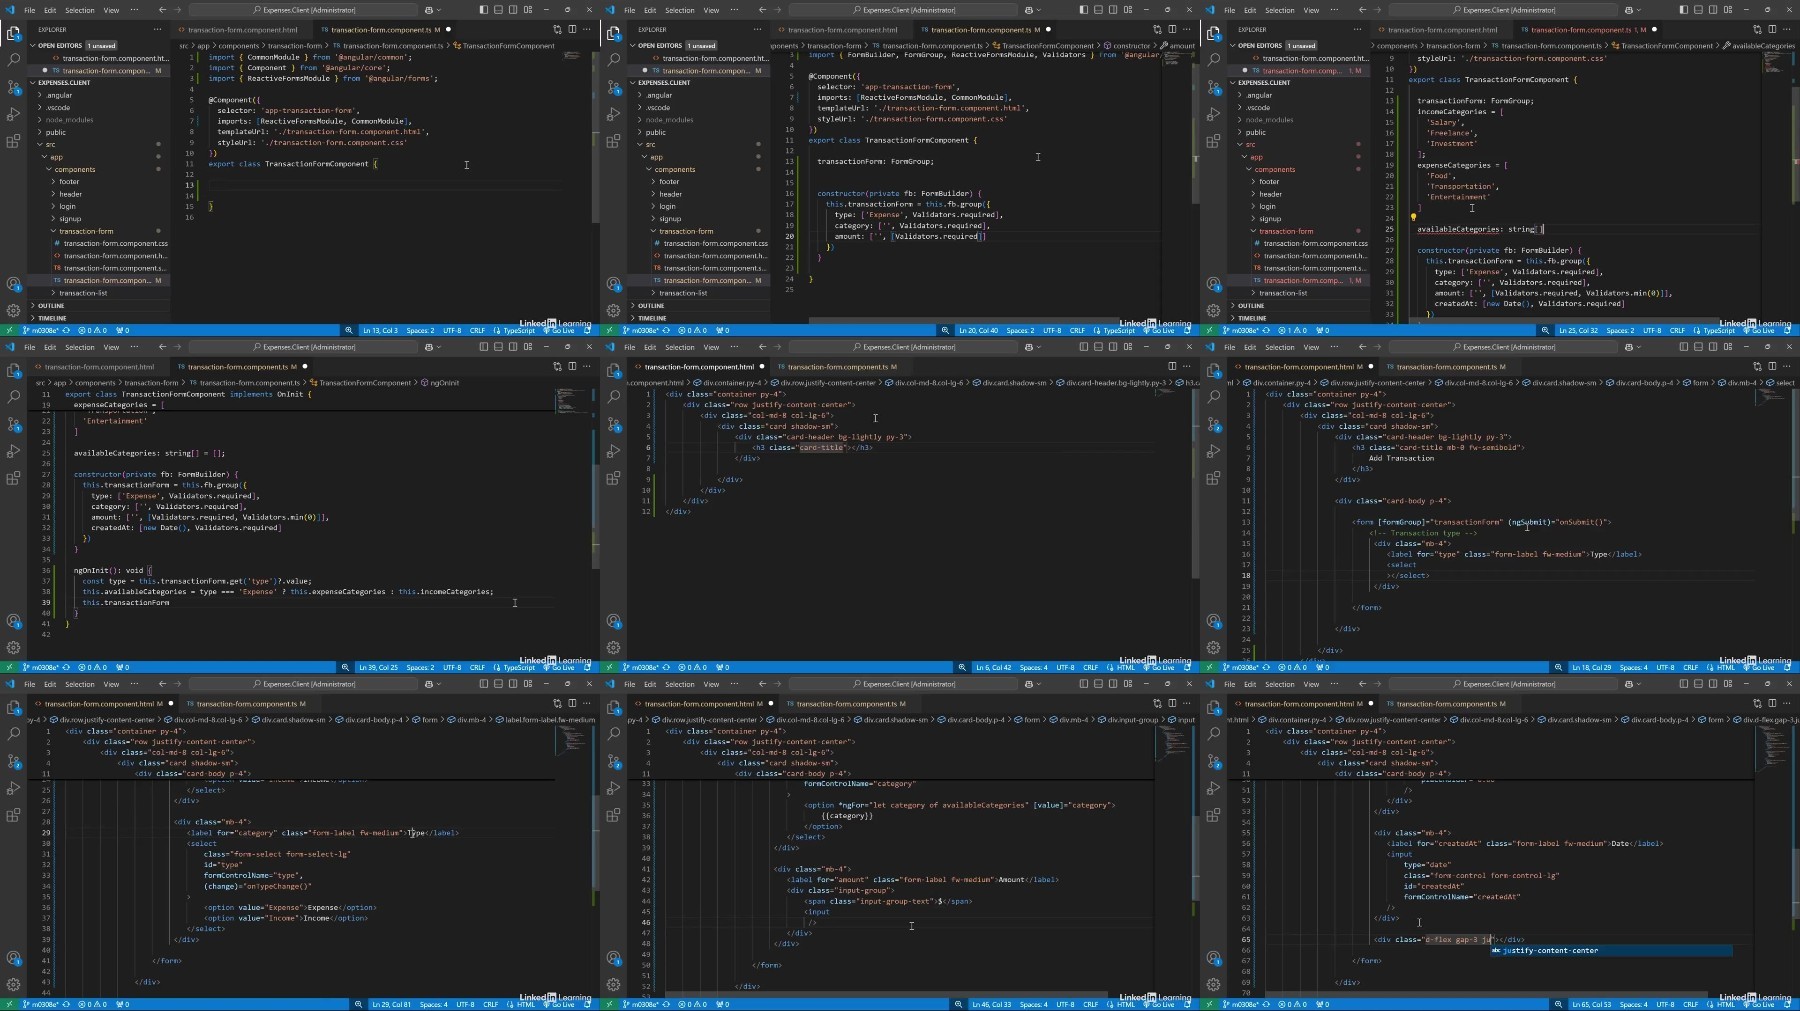Open Selection menu in window showing Ln 6, Col 42
The height and width of the screenshot is (1011, 1800).
click(679, 347)
